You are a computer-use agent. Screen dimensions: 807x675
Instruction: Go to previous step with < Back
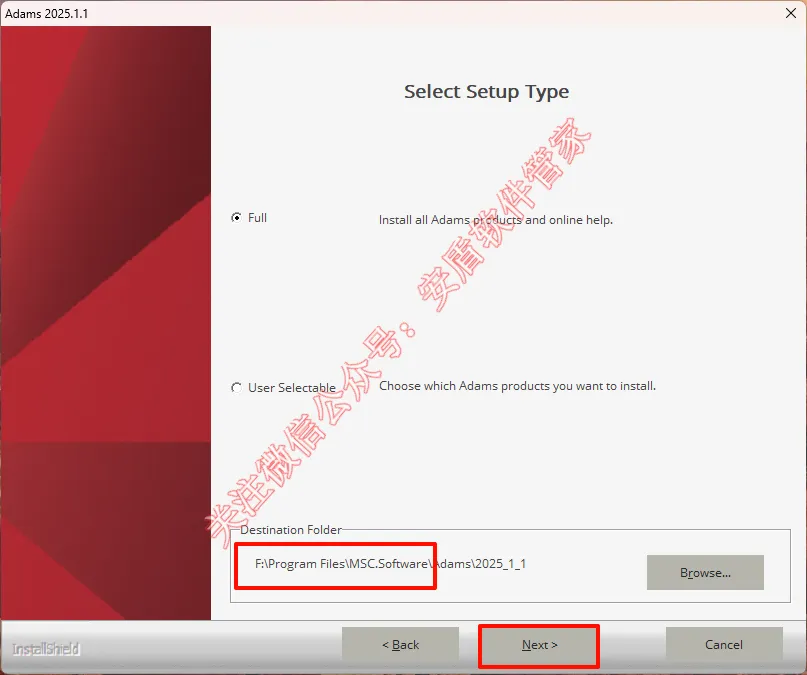click(x=400, y=645)
